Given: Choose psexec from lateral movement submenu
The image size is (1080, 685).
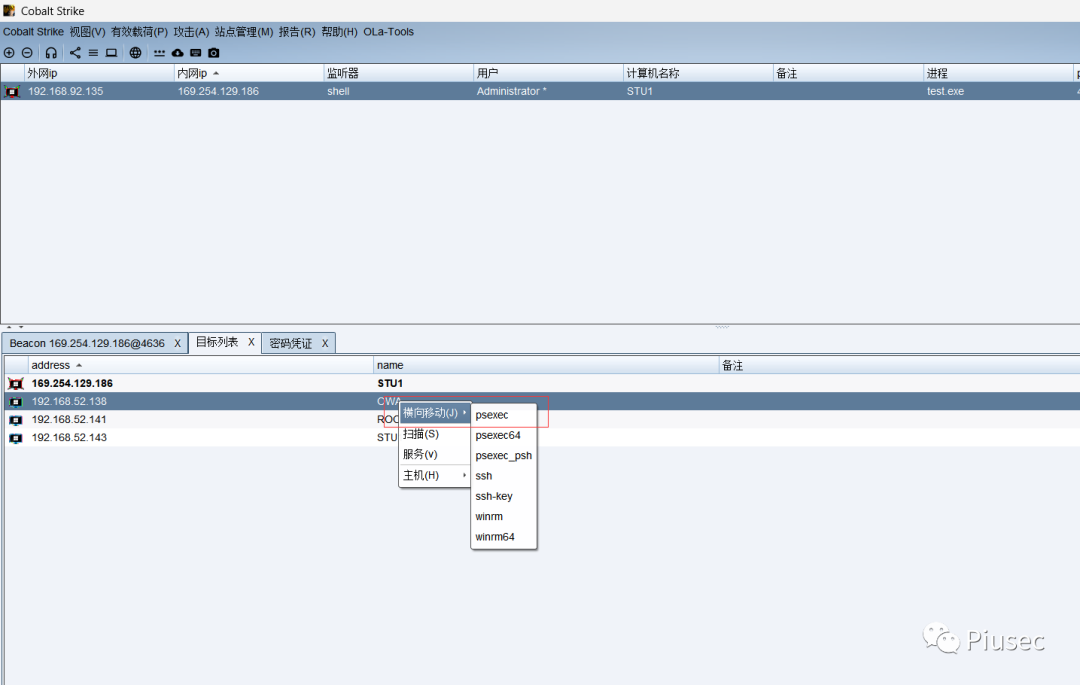Looking at the screenshot, I should point(503,415).
